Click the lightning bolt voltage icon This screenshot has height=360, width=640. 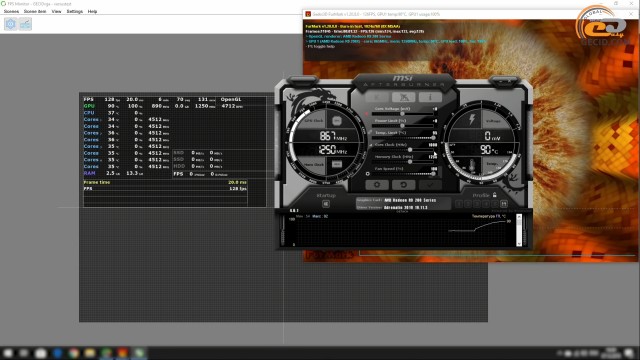[x=472, y=119]
